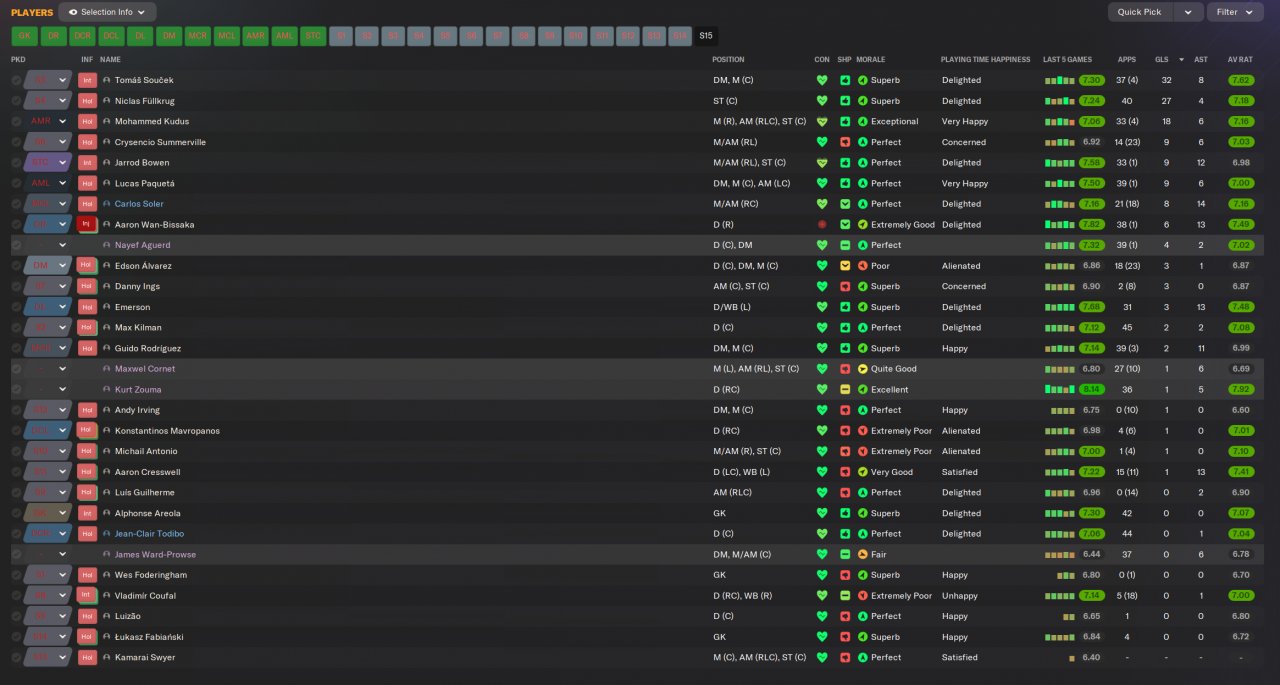1280x685 pixels.
Task: Click Kurt Zouma's 8.14 last-game rating
Action: click(1091, 389)
